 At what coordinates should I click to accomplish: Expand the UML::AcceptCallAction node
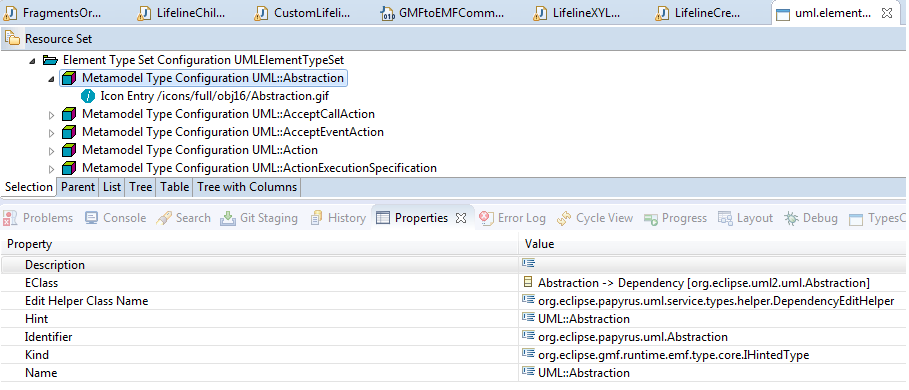[52, 115]
